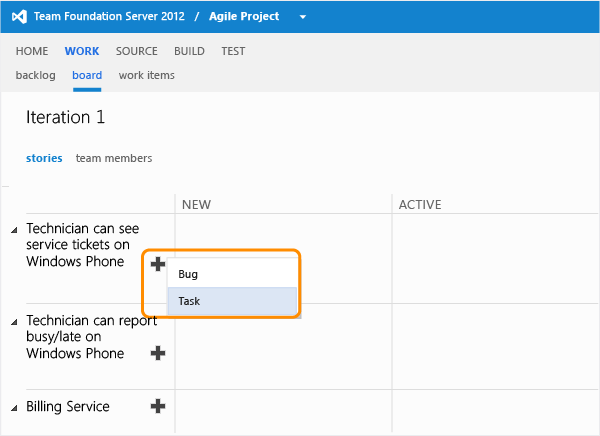Switch to stories grouping
Screen dimensions: 600x436
point(44,158)
